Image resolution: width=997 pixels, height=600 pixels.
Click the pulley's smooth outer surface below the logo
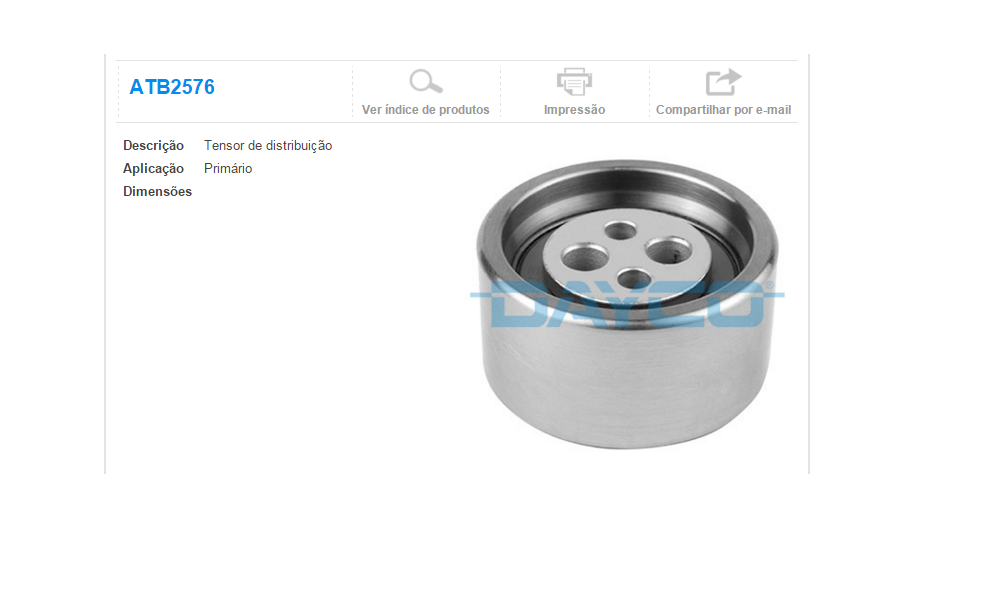click(626, 381)
